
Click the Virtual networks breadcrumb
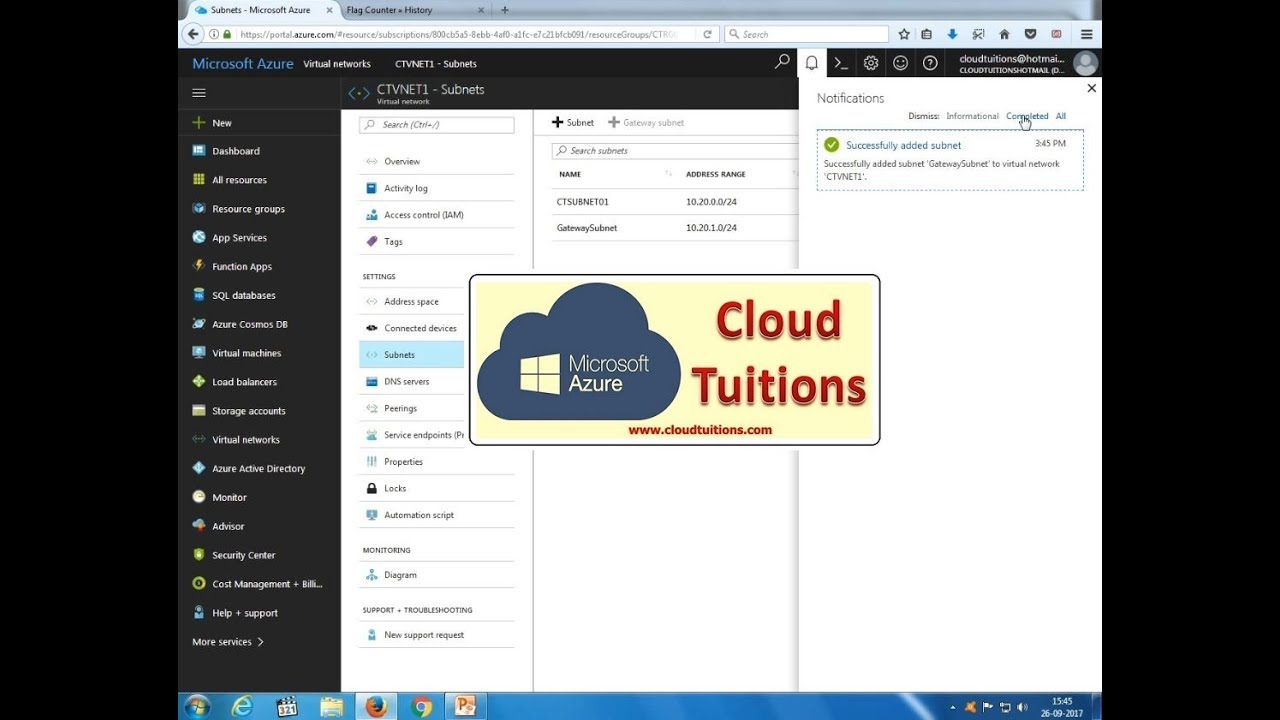click(337, 64)
